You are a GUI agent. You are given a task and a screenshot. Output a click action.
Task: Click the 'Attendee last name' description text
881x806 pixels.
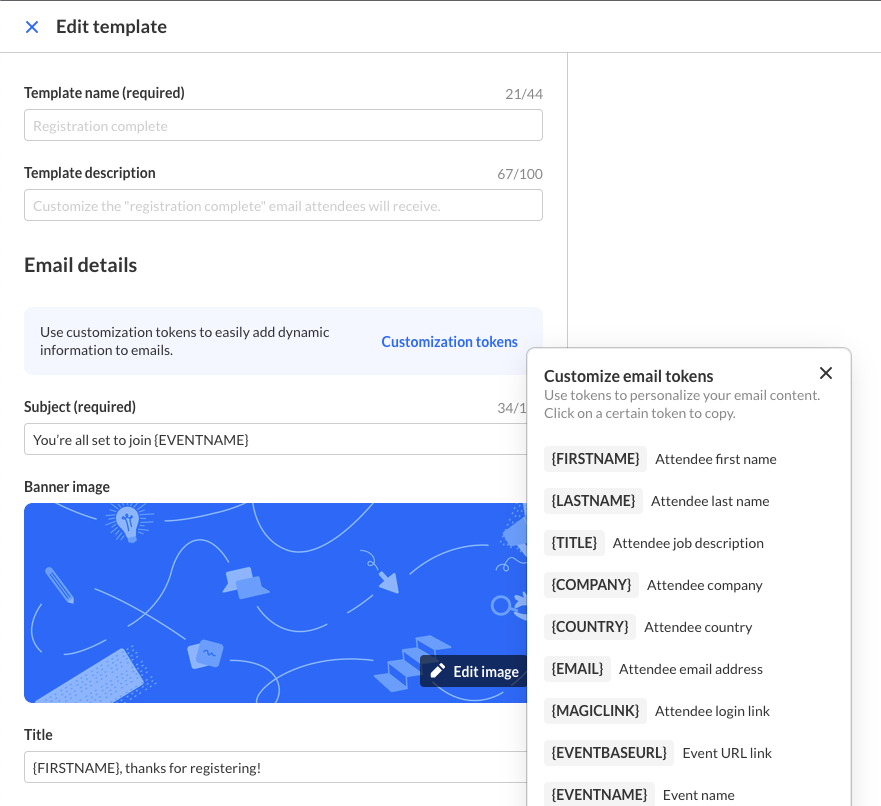tap(710, 501)
